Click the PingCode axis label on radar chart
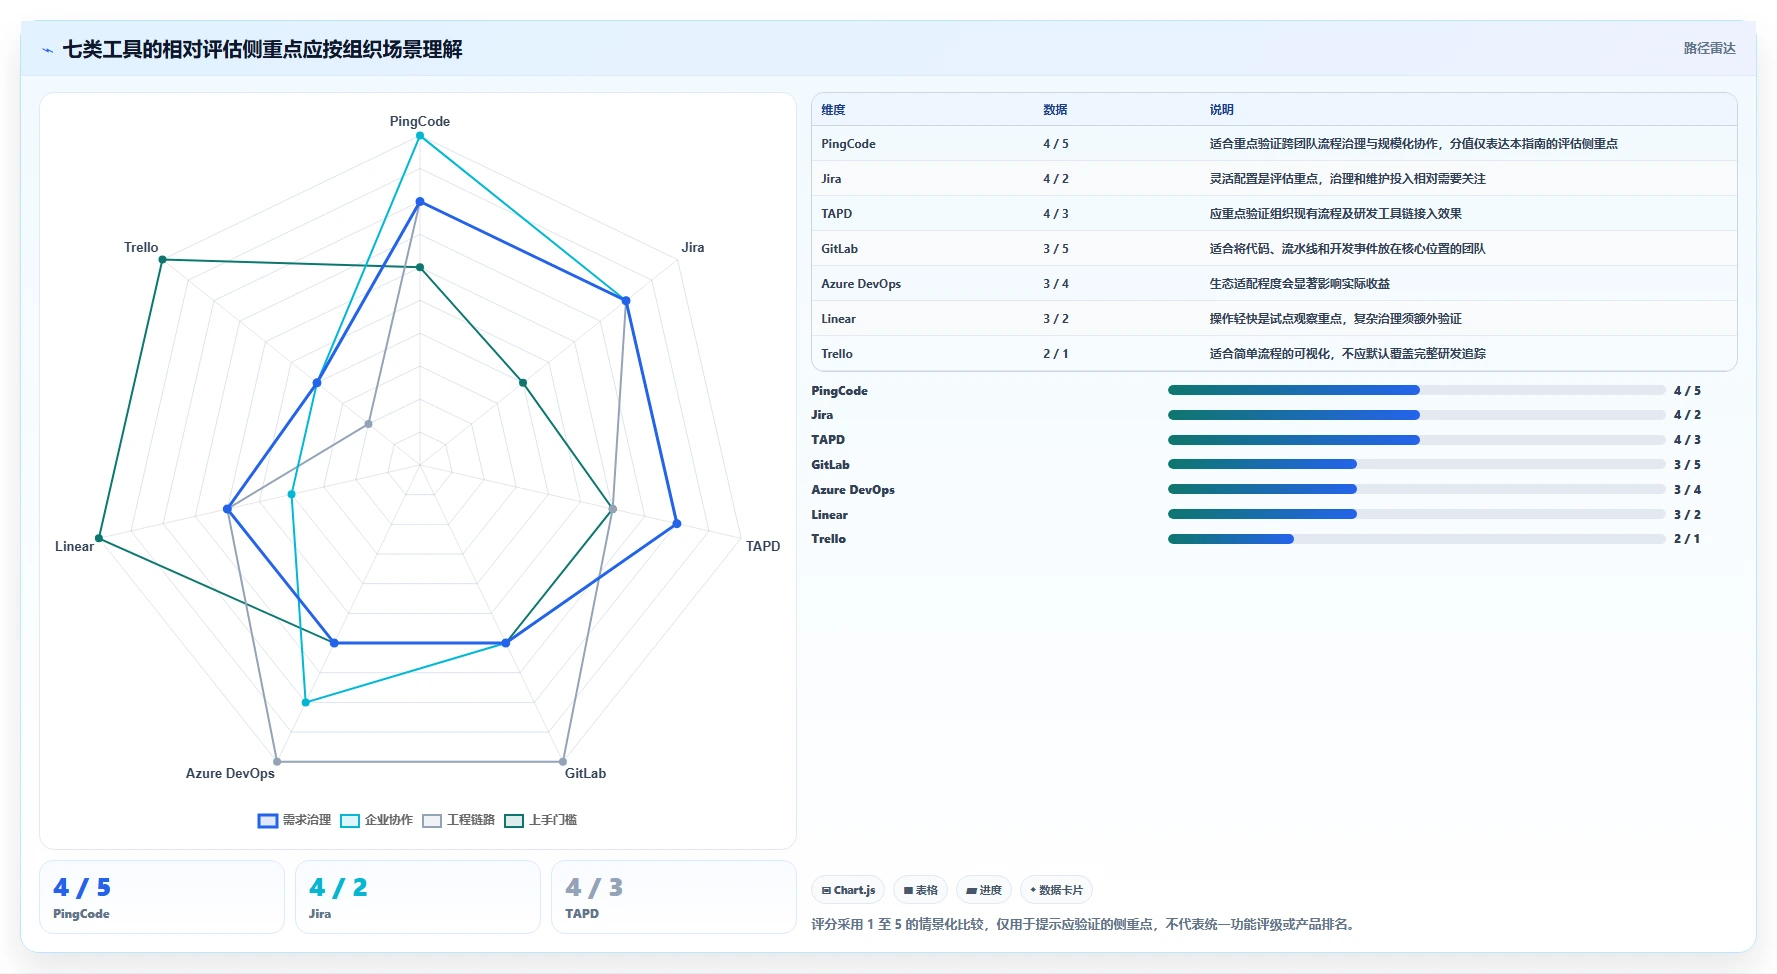The width and height of the screenshot is (1777, 974). (x=420, y=121)
